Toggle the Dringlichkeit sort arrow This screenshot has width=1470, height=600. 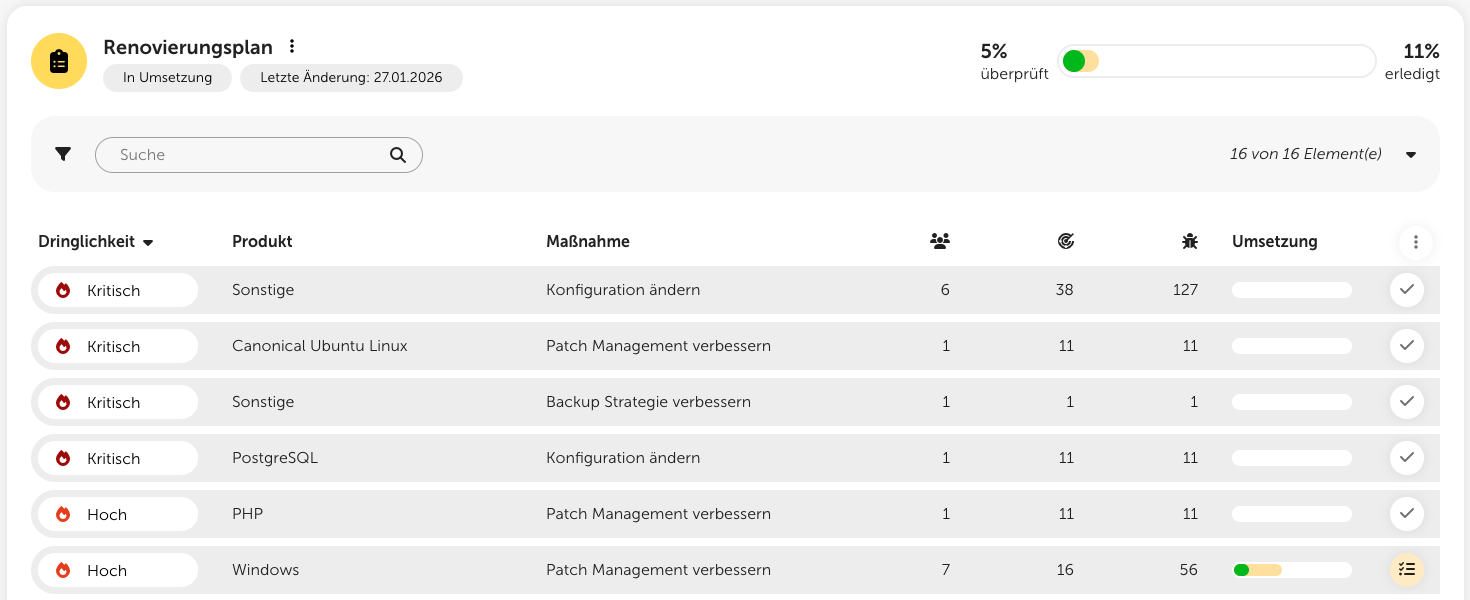pyautogui.click(x=148, y=243)
